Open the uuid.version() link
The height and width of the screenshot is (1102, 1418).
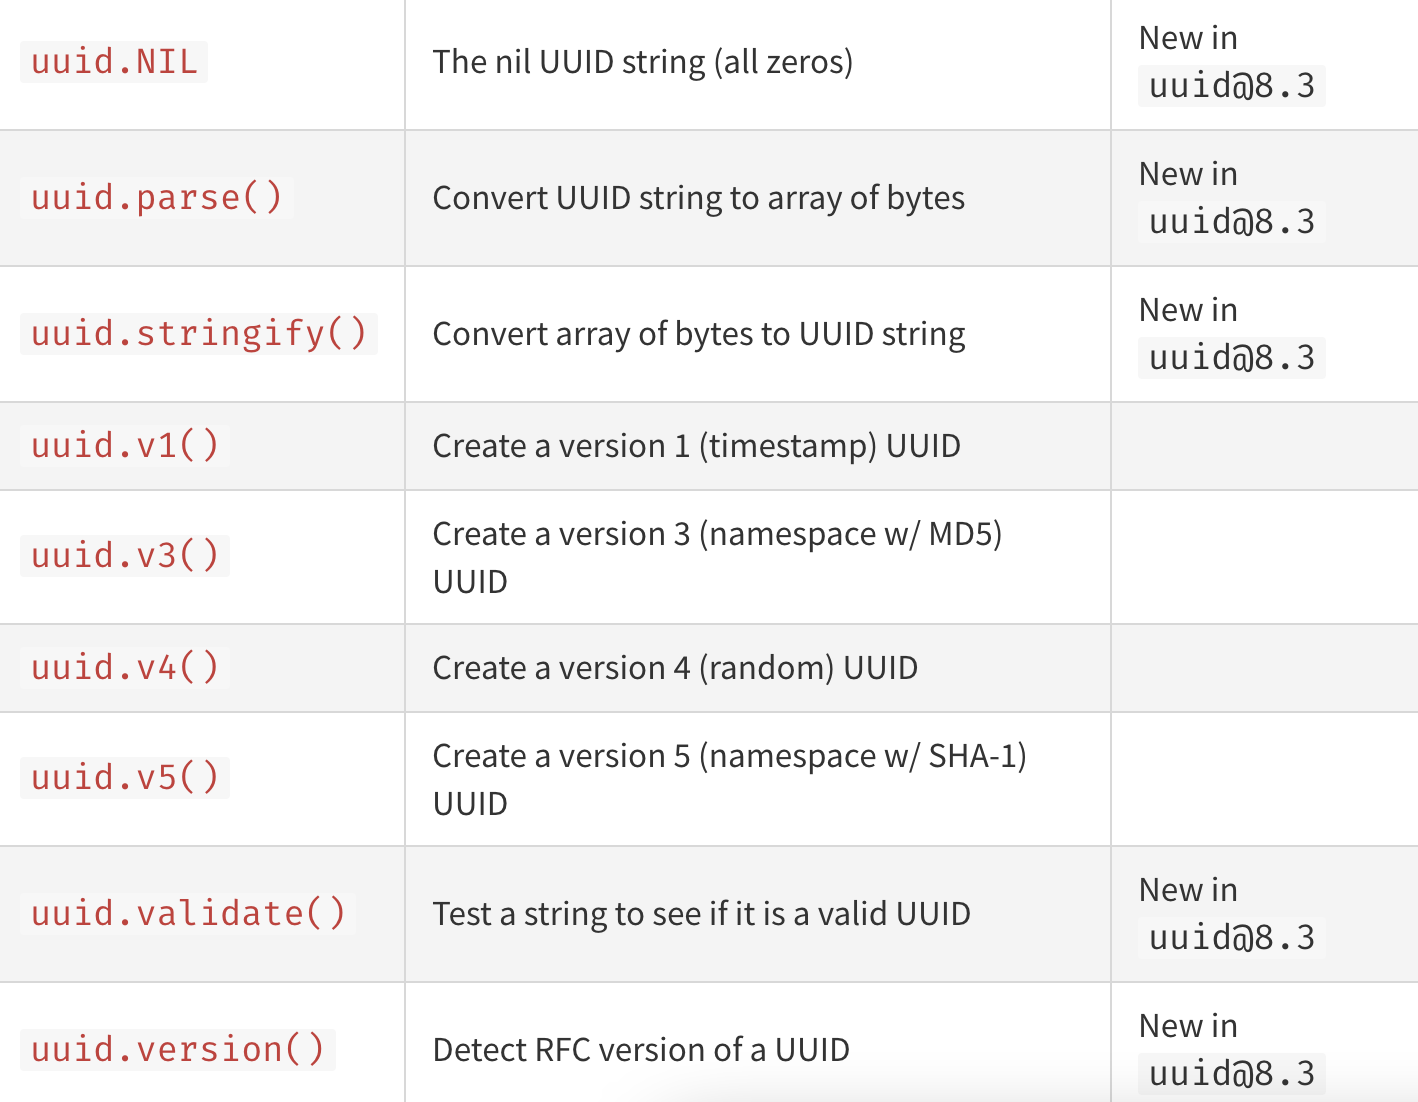[177, 1050]
